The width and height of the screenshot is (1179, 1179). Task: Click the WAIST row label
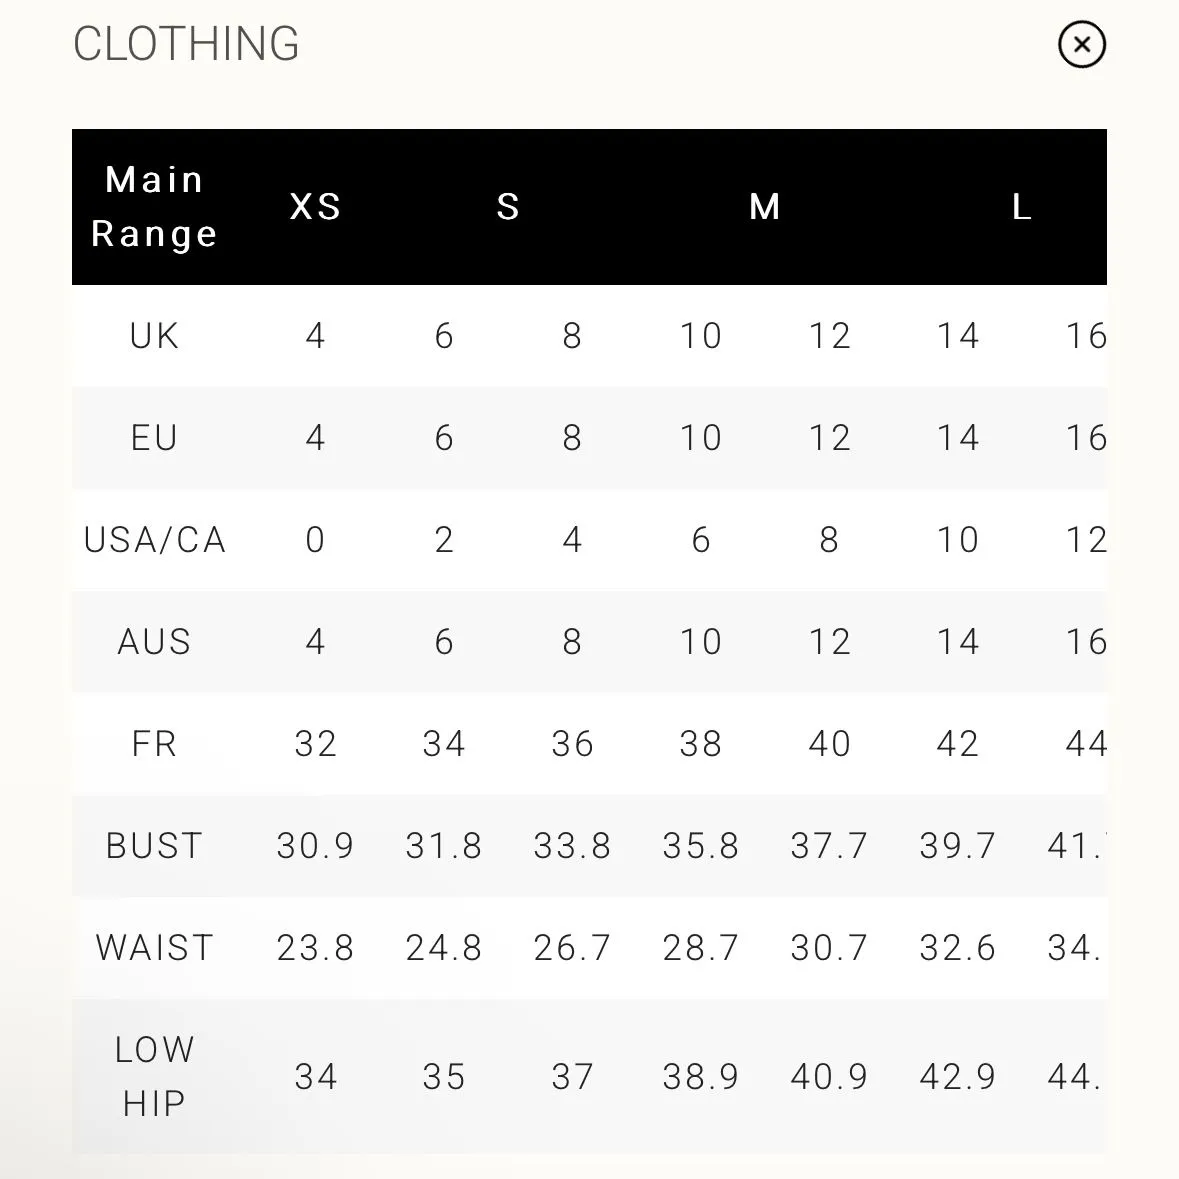pos(154,947)
